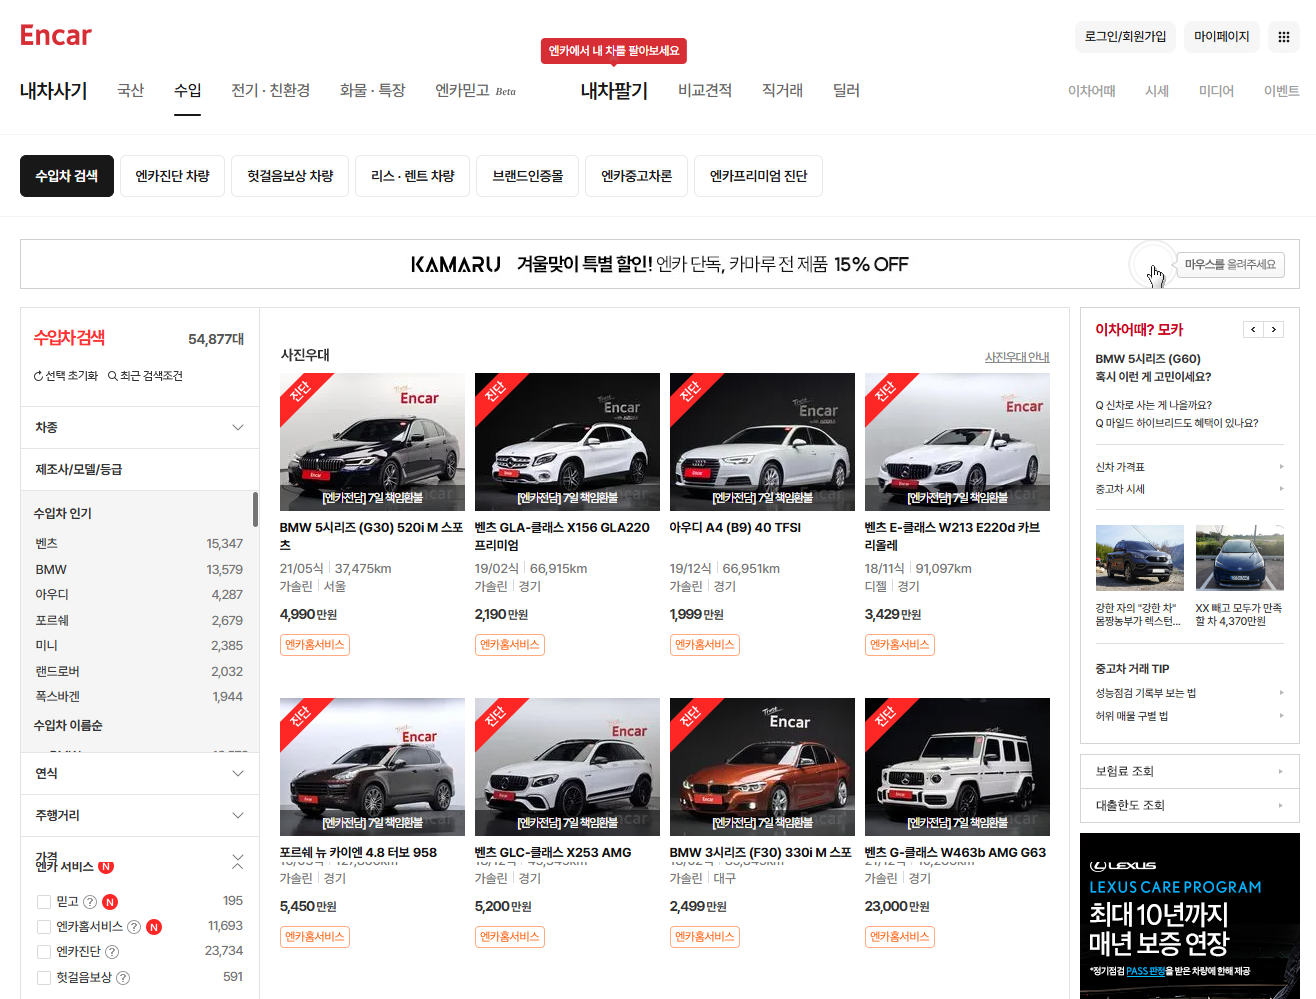Show next 이차어때 card arrow
1316x999 pixels.
(1274, 329)
